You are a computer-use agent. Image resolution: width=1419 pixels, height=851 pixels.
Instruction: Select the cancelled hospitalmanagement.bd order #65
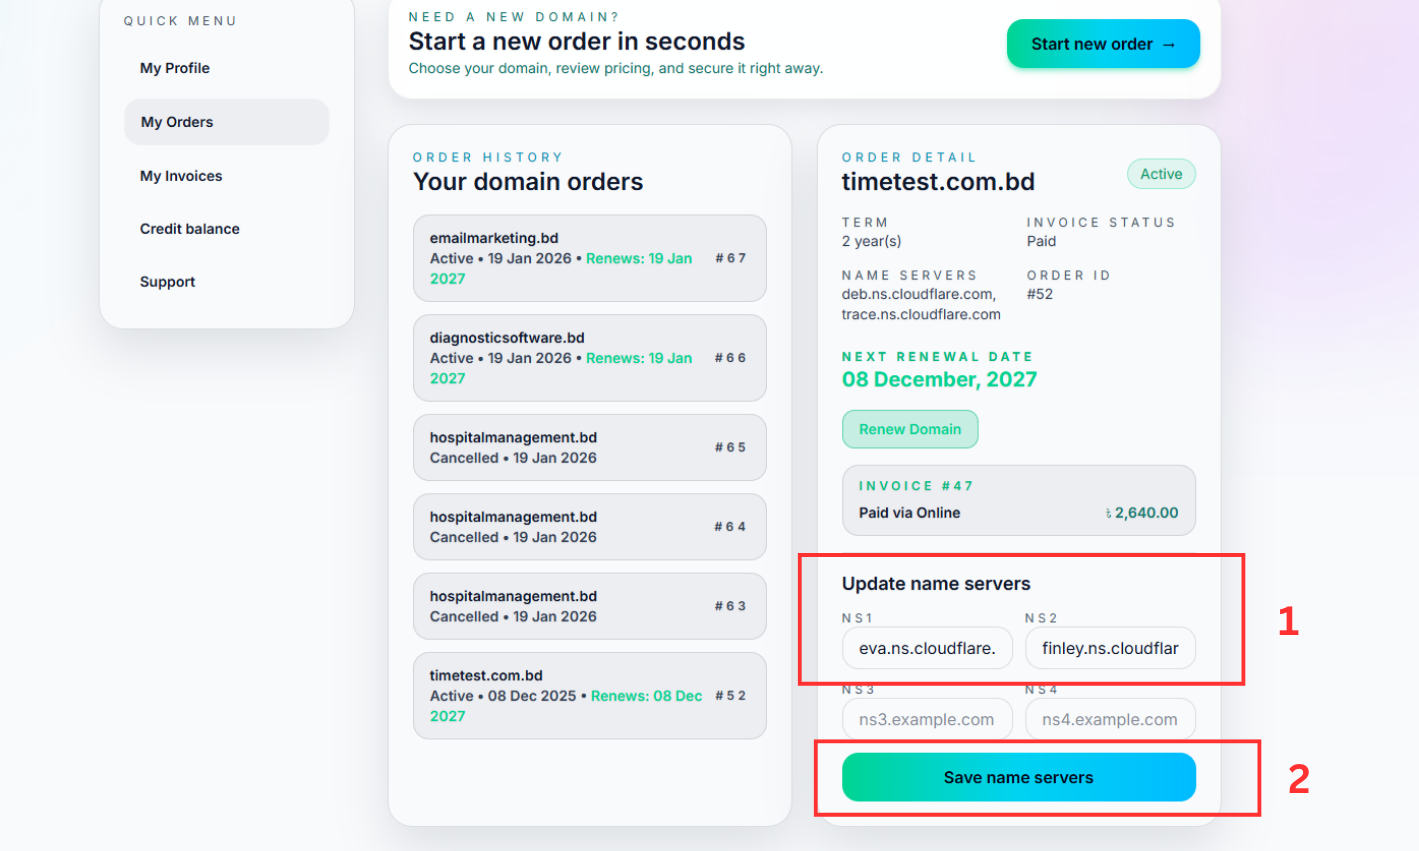[589, 447]
